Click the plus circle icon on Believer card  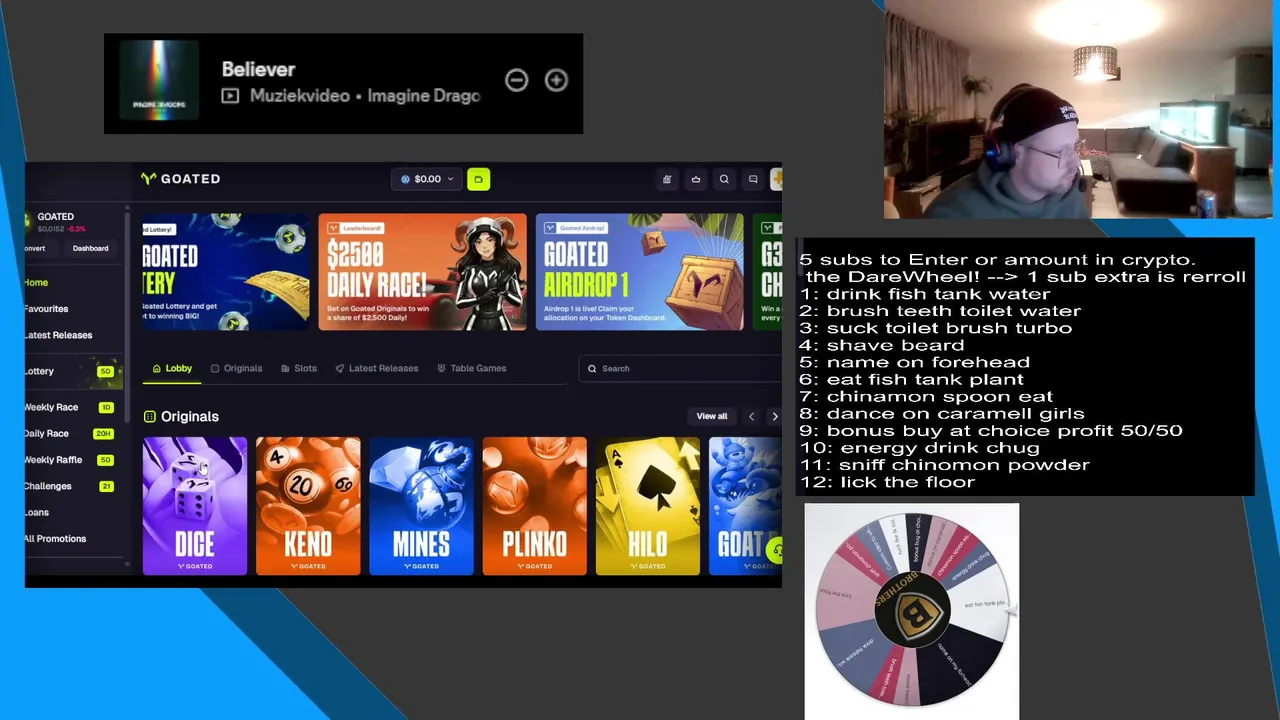tap(556, 80)
